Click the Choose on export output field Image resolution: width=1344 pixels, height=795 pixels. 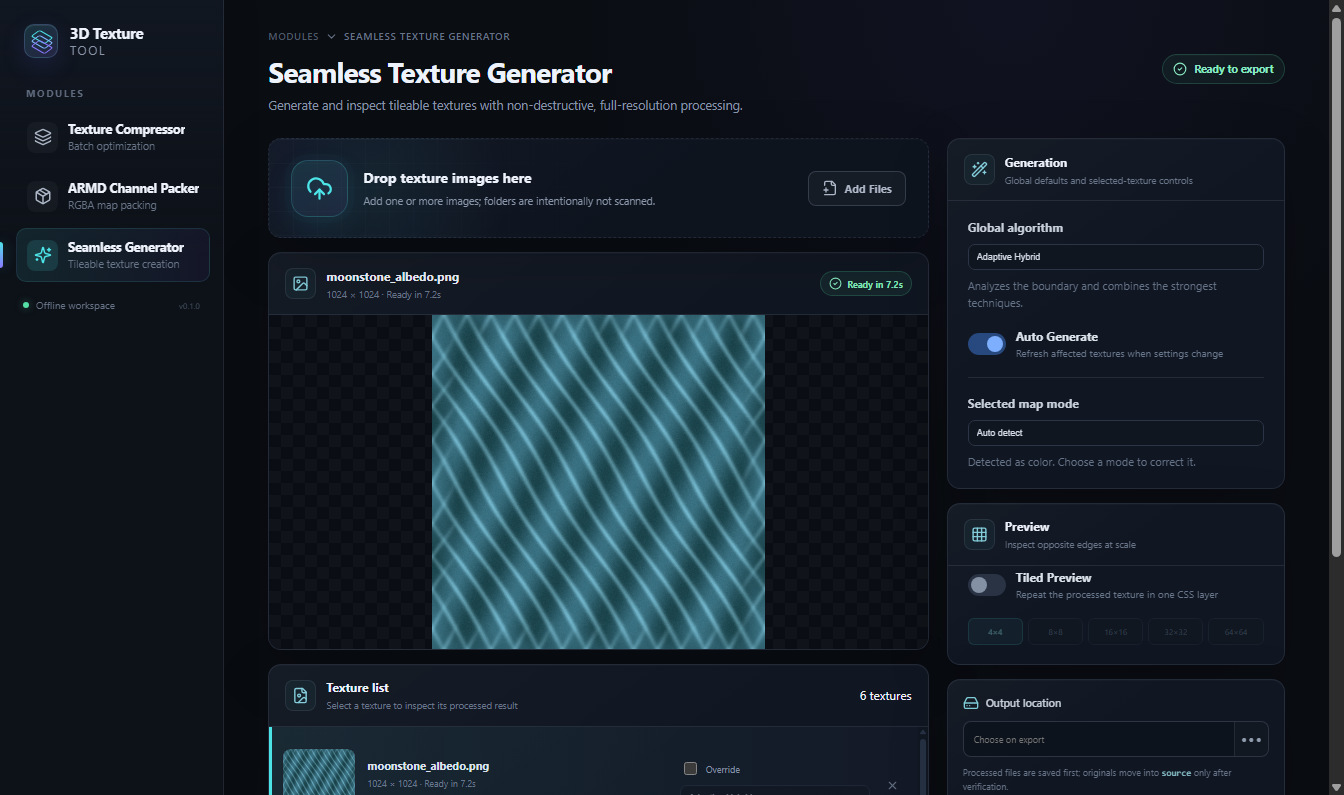1099,739
